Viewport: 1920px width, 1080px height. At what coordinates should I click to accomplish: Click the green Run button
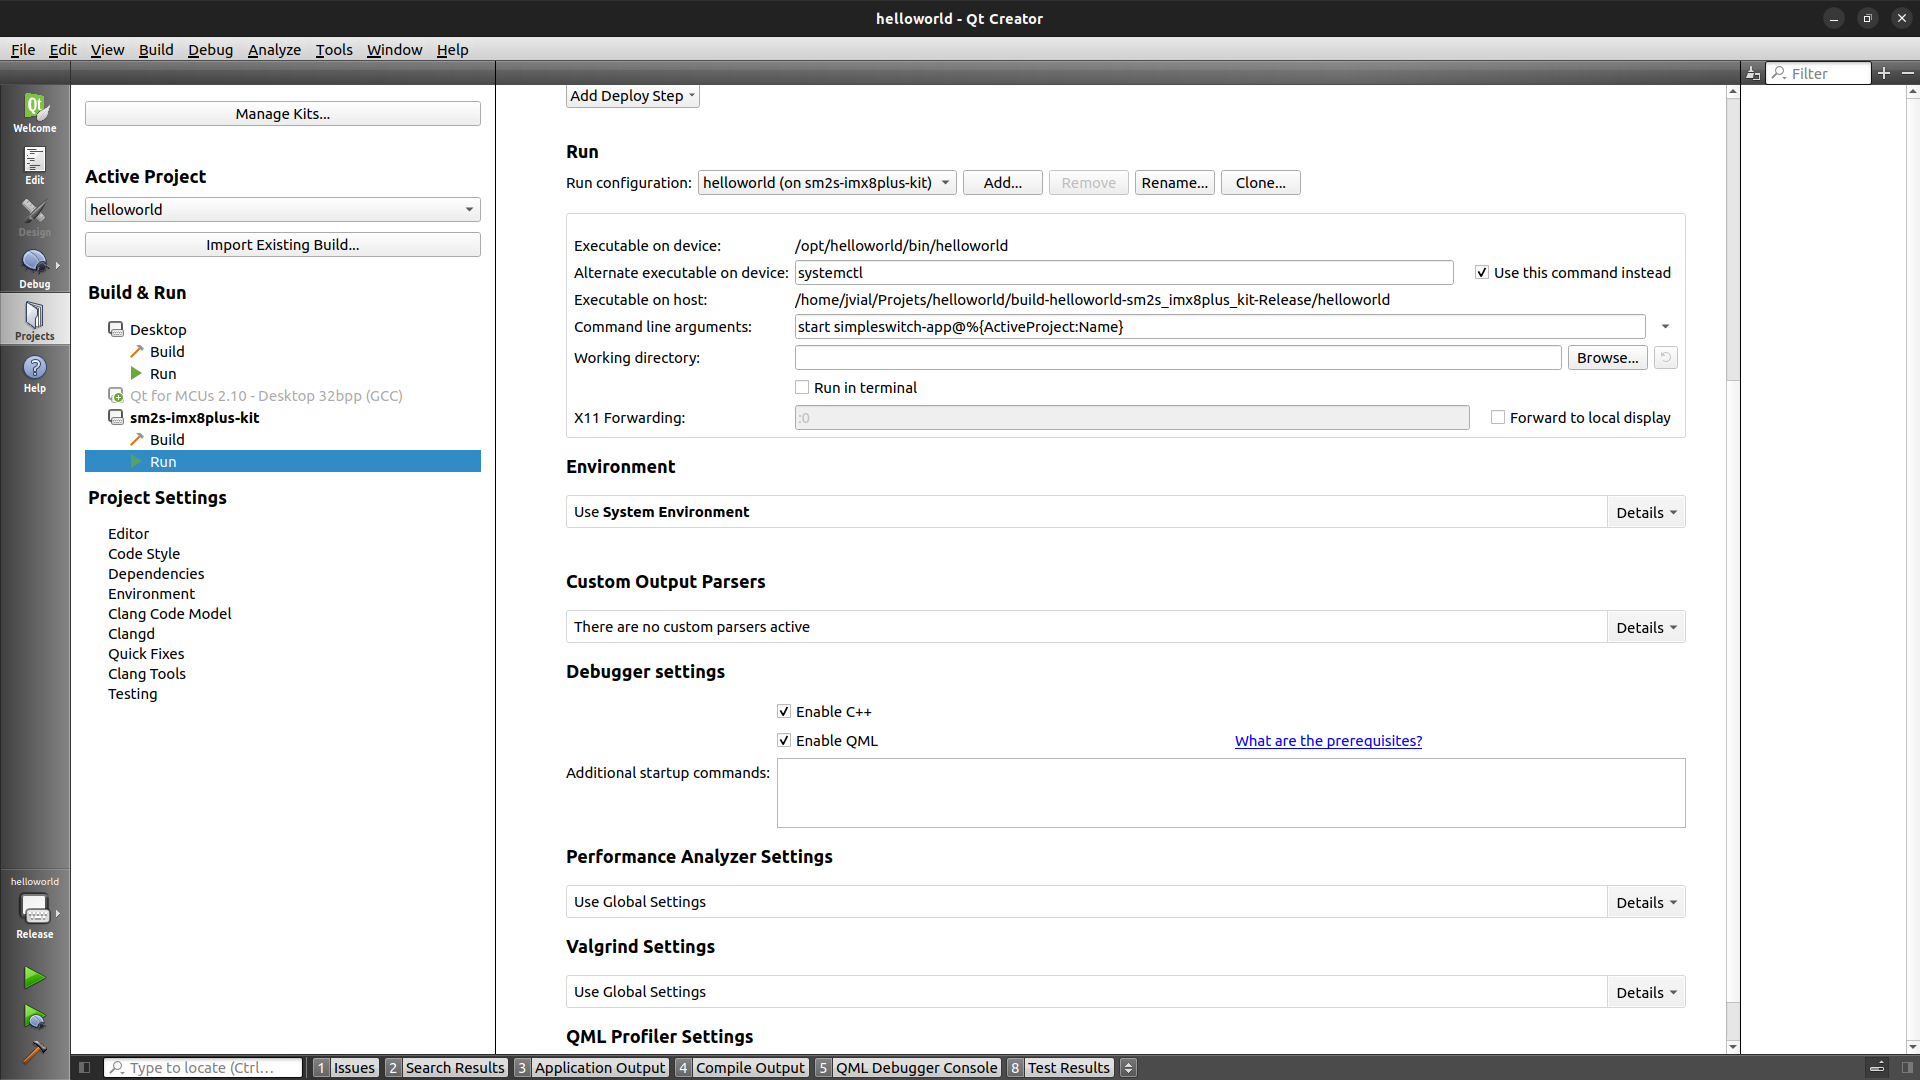coord(34,977)
